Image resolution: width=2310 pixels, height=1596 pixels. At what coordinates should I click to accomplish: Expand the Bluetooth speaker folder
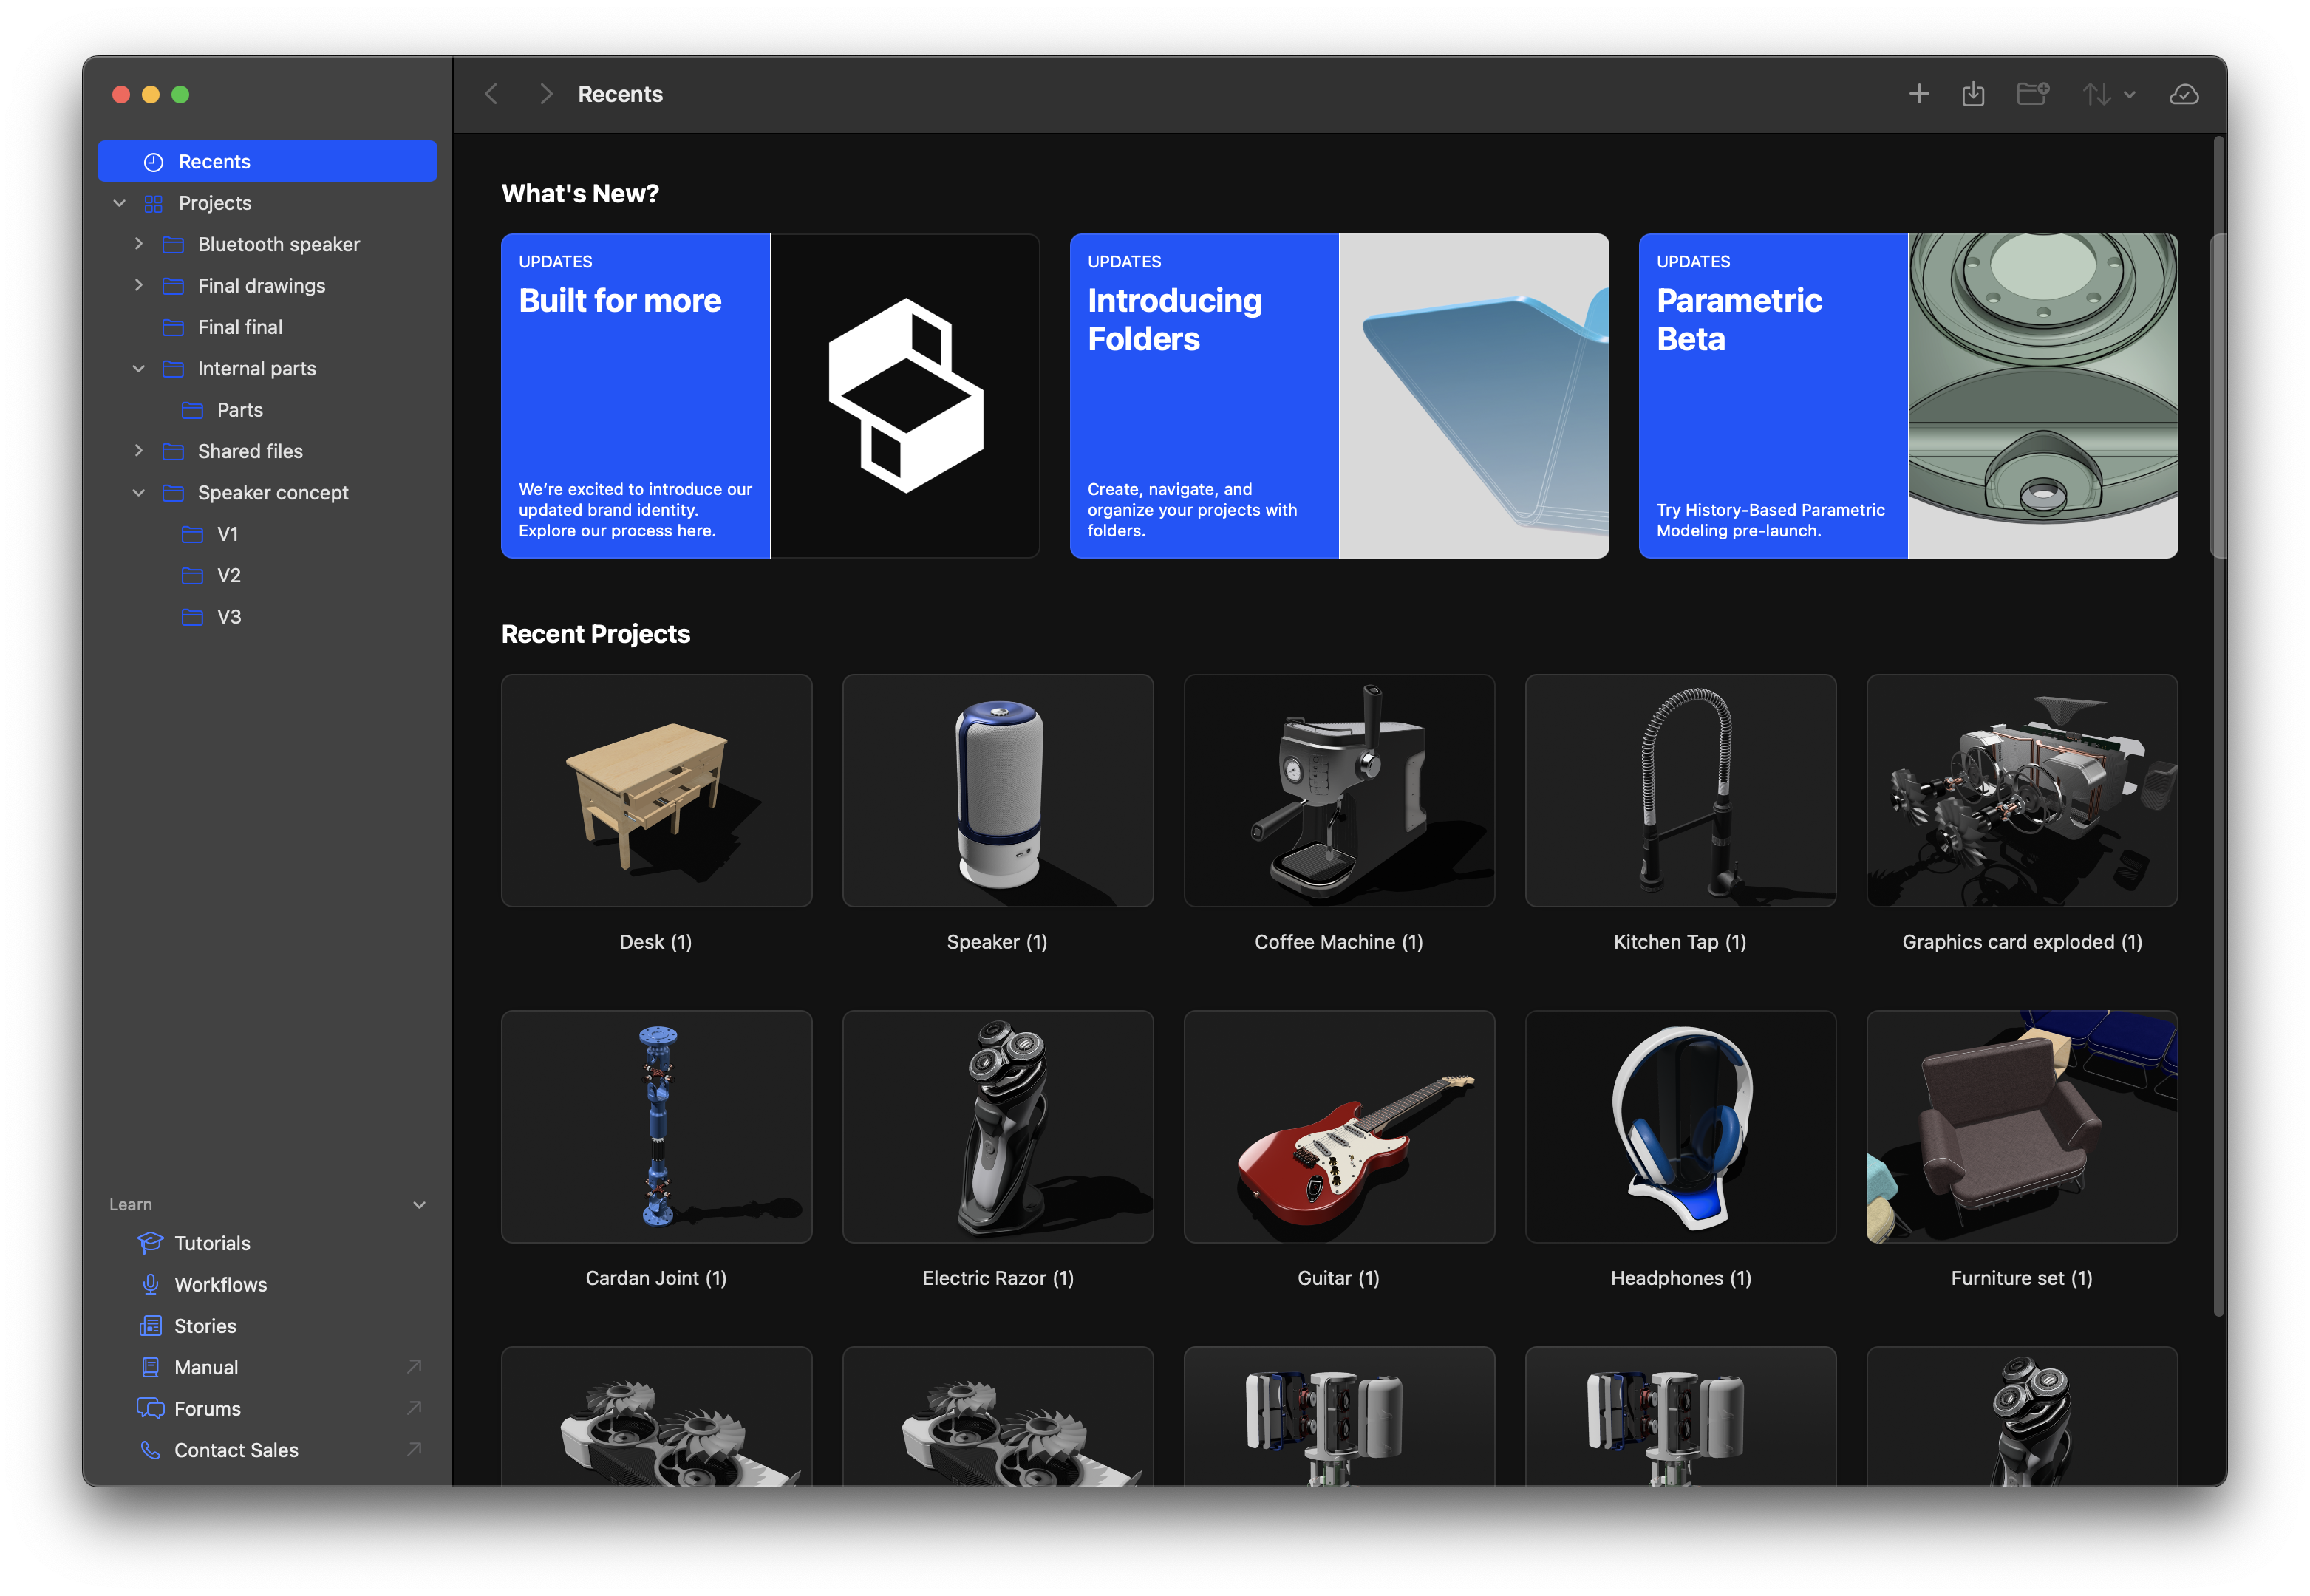(x=139, y=243)
